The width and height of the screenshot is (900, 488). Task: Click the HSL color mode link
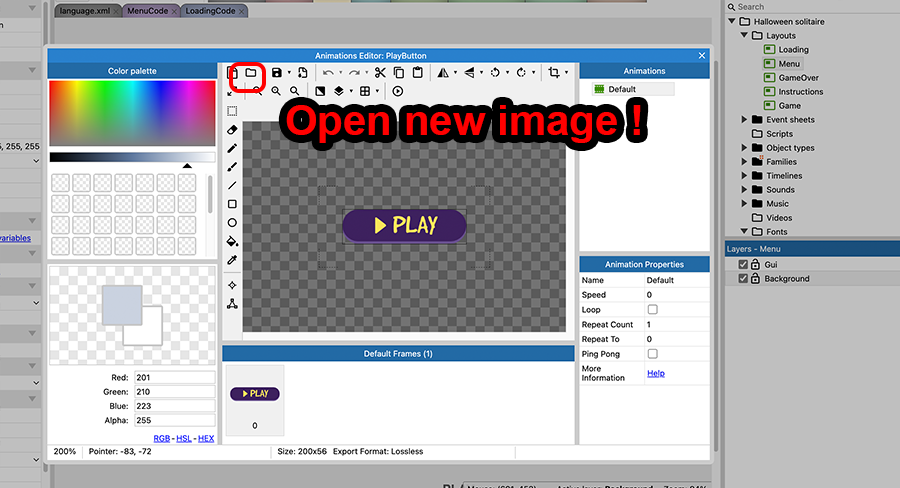click(184, 438)
